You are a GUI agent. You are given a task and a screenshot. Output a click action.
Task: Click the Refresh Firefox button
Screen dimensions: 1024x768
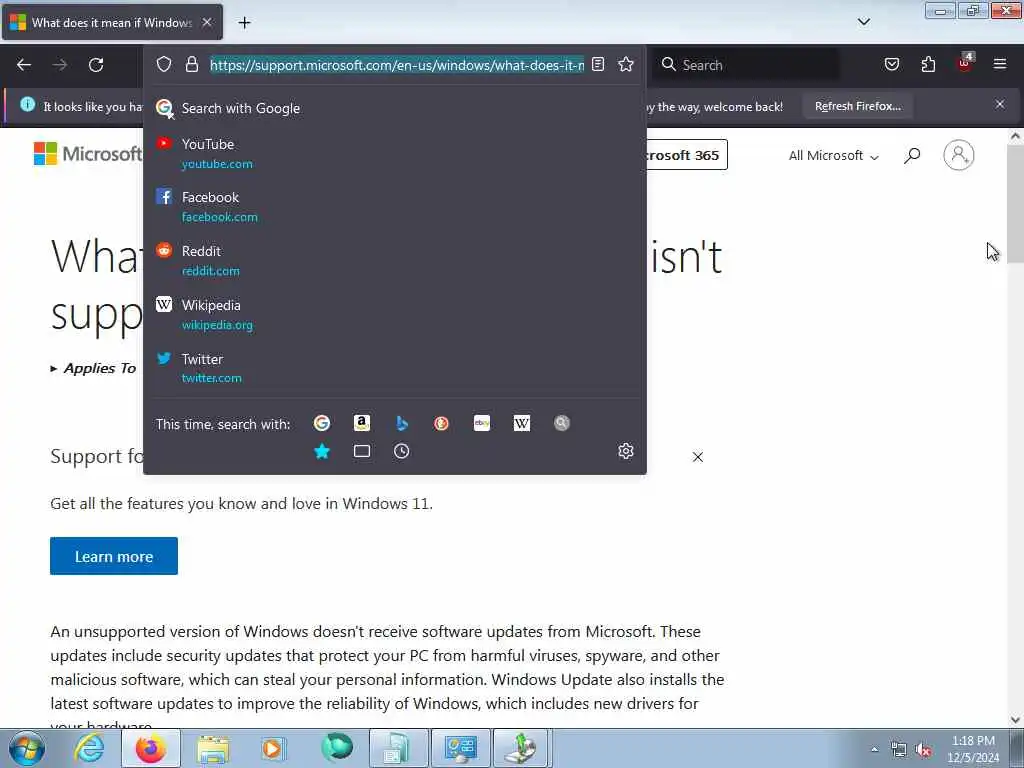pos(857,106)
